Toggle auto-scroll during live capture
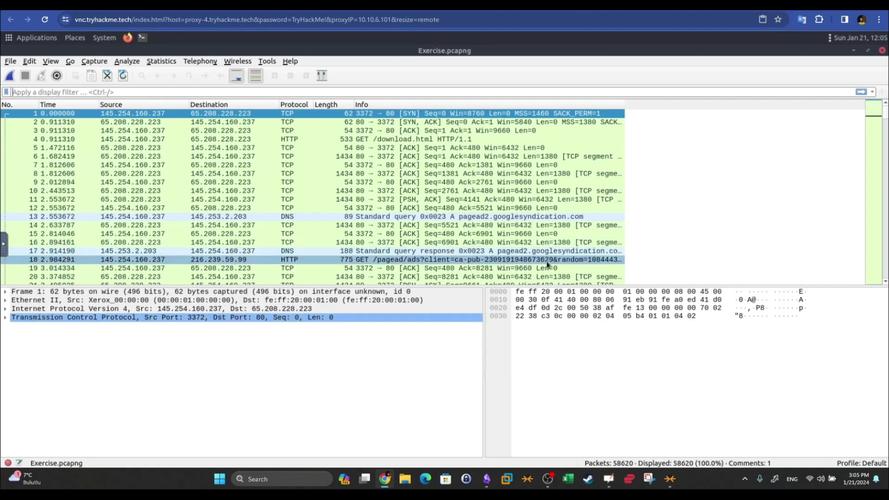 pos(237,76)
